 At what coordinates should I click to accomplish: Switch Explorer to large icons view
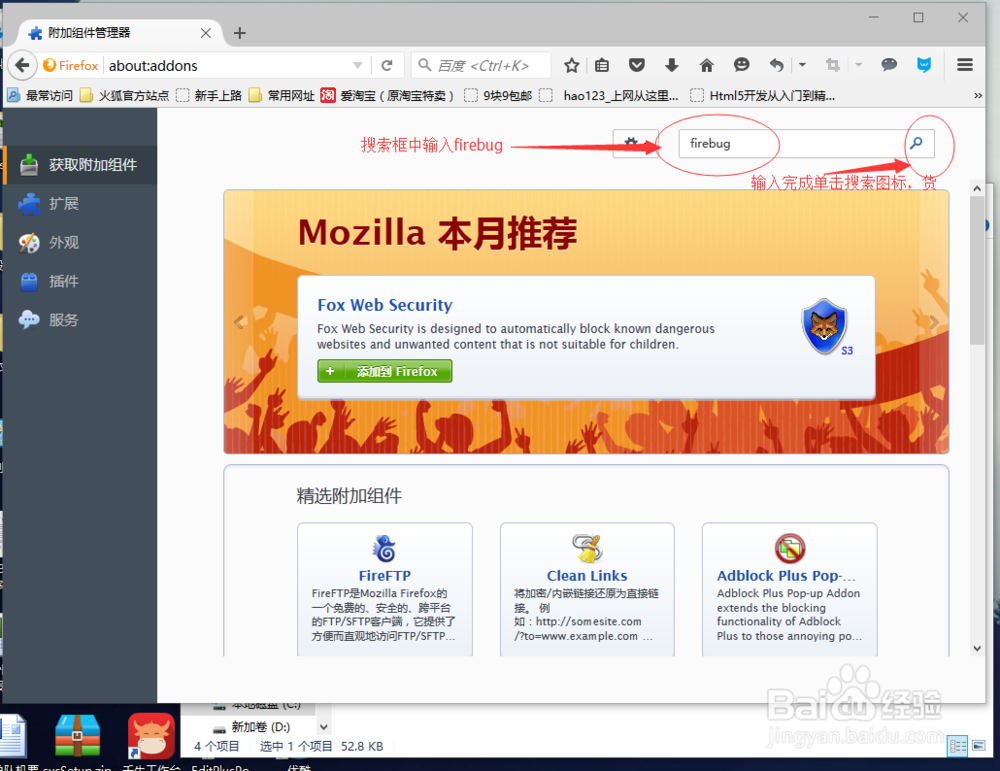[x=978, y=745]
